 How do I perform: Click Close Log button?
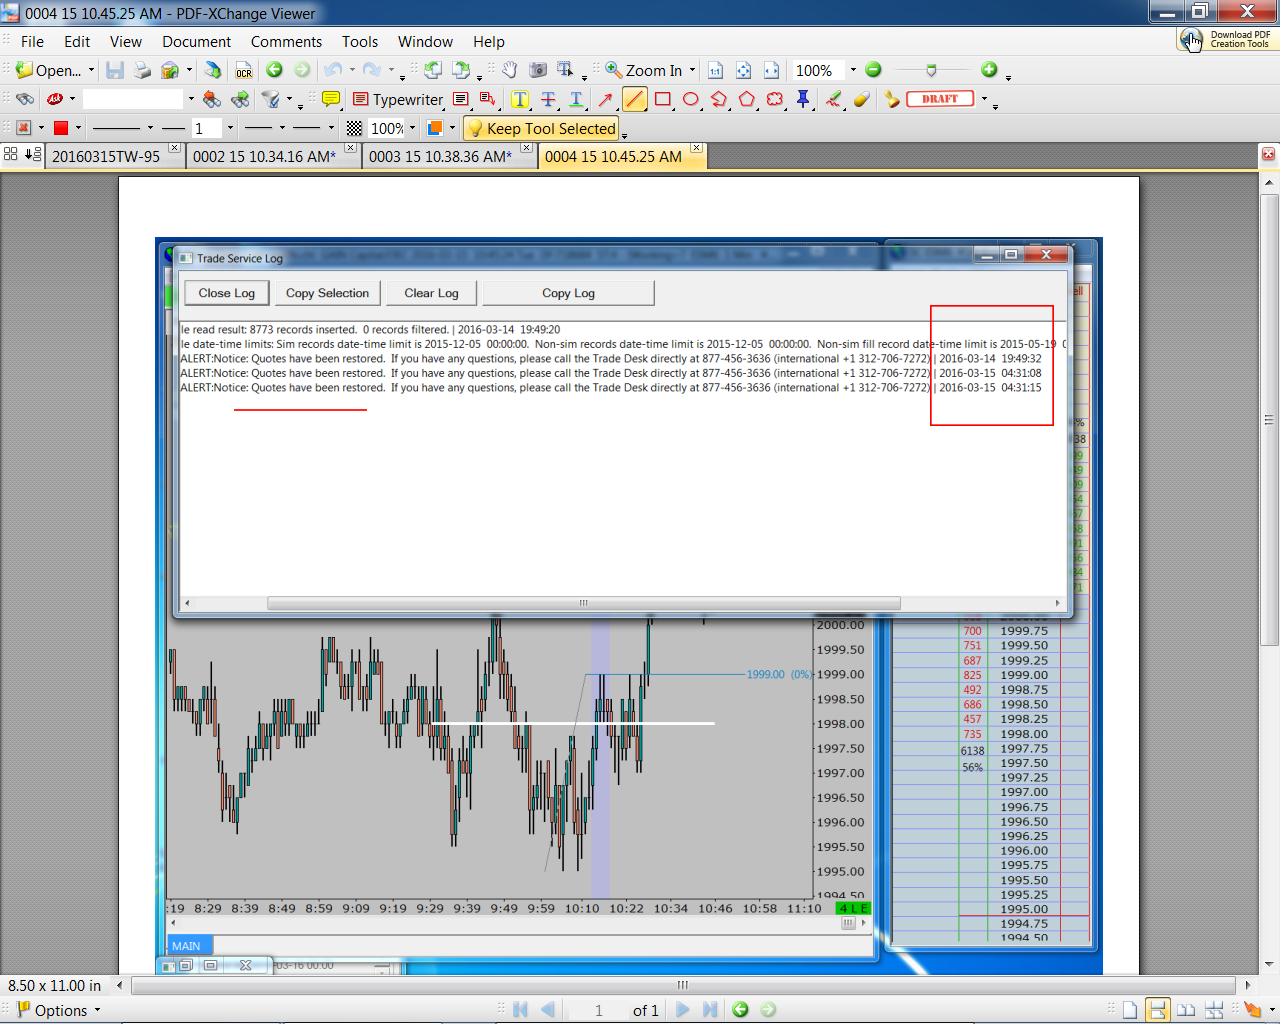pyautogui.click(x=227, y=293)
